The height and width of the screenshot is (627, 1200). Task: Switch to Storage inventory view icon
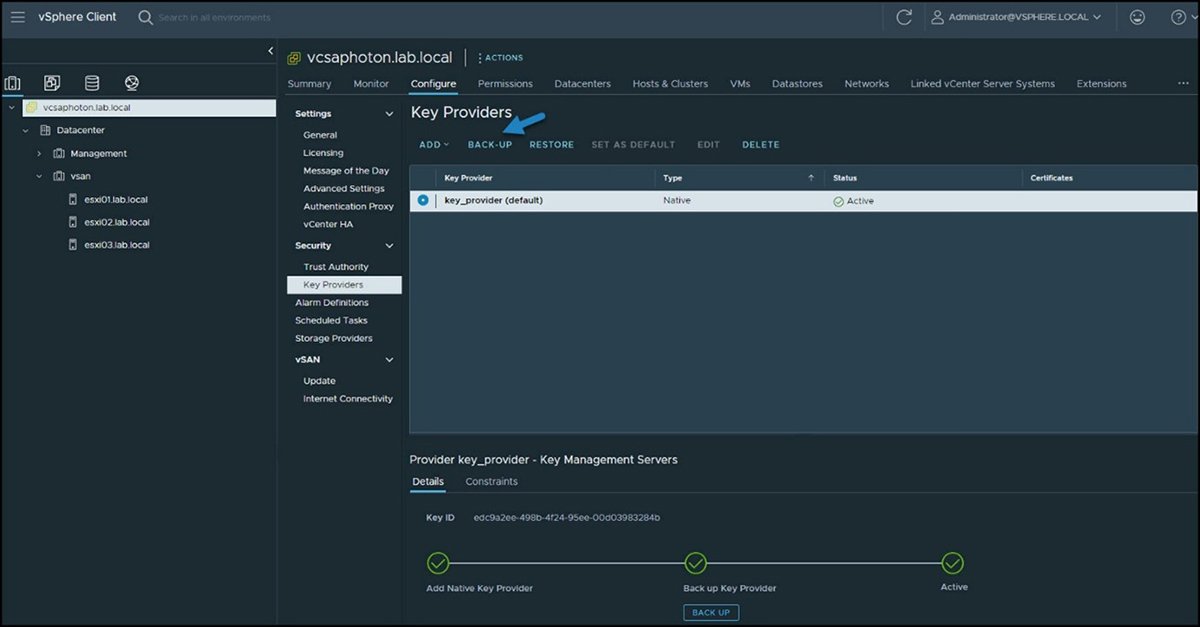(x=92, y=83)
